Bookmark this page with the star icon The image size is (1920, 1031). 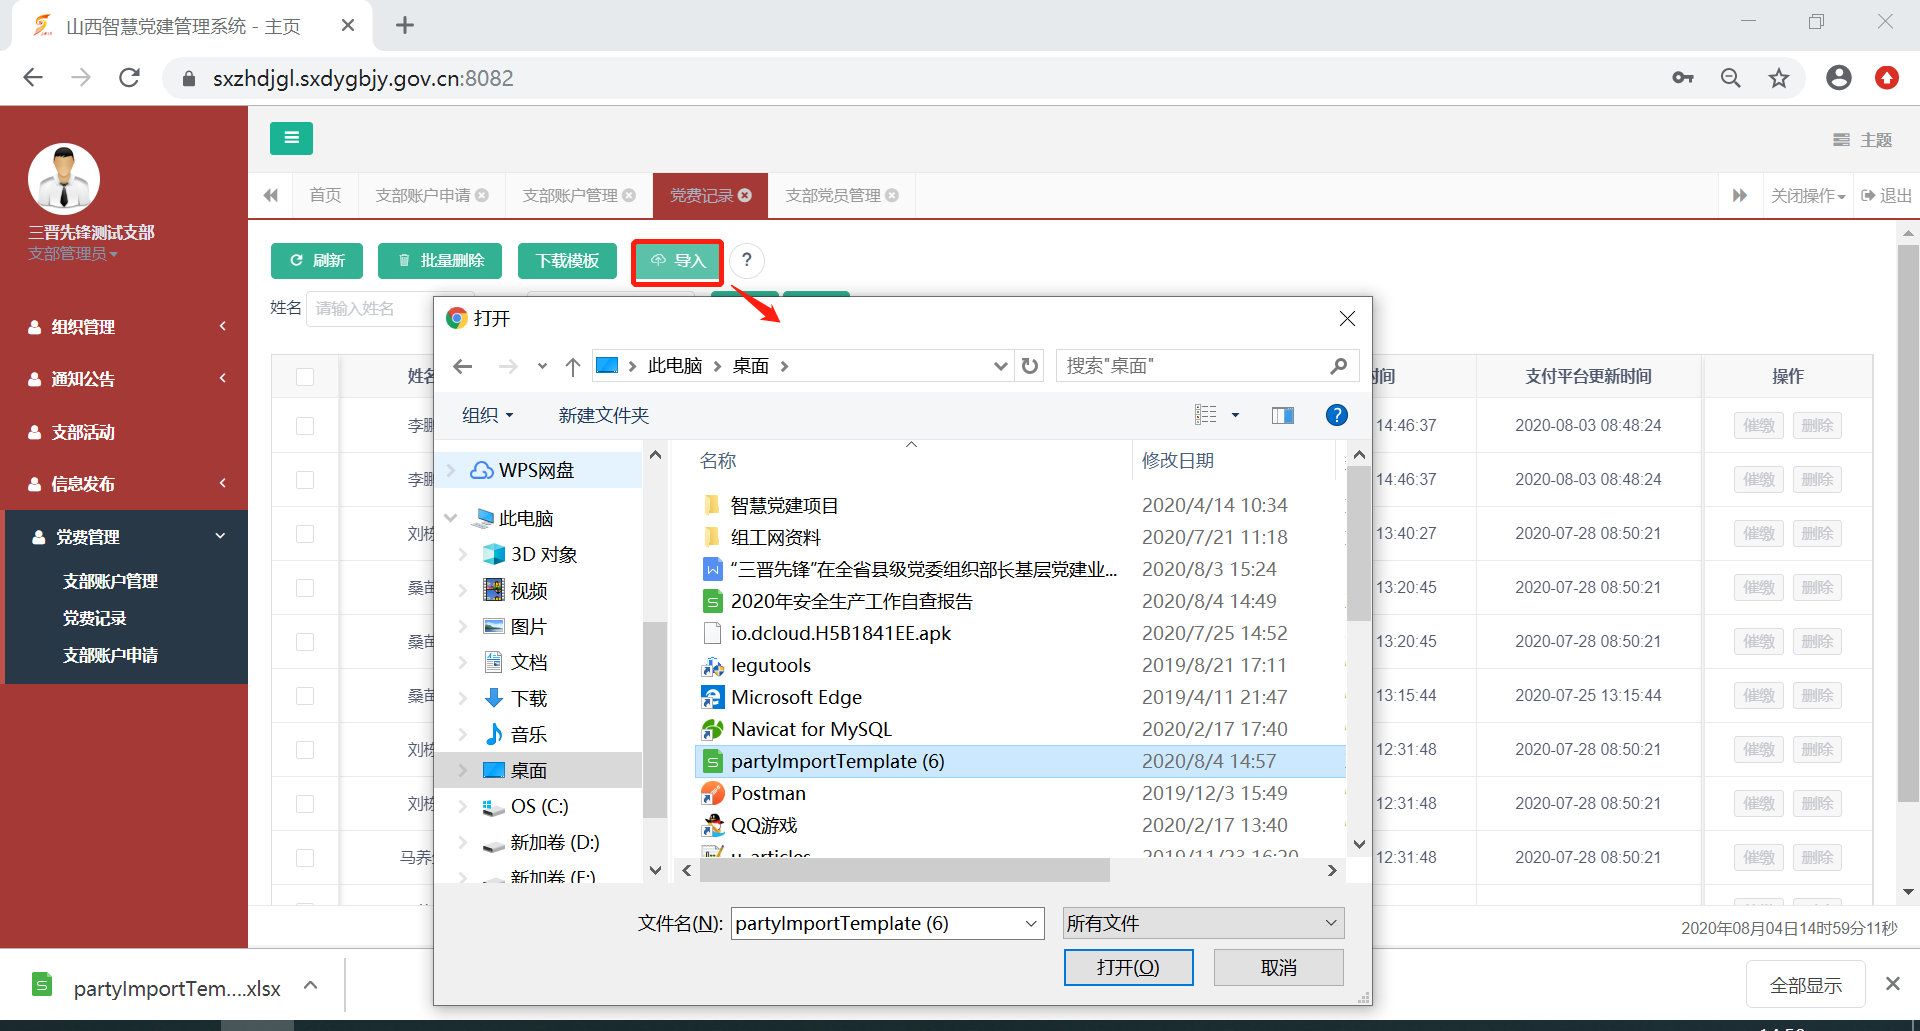tap(1778, 78)
